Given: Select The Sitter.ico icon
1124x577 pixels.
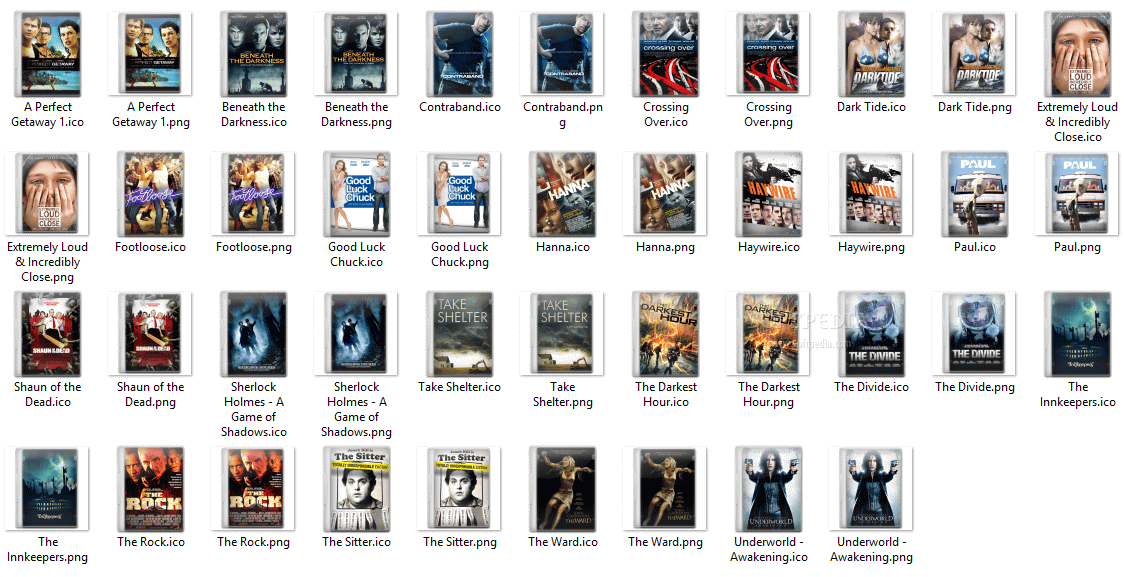Looking at the screenshot, I should tap(356, 489).
